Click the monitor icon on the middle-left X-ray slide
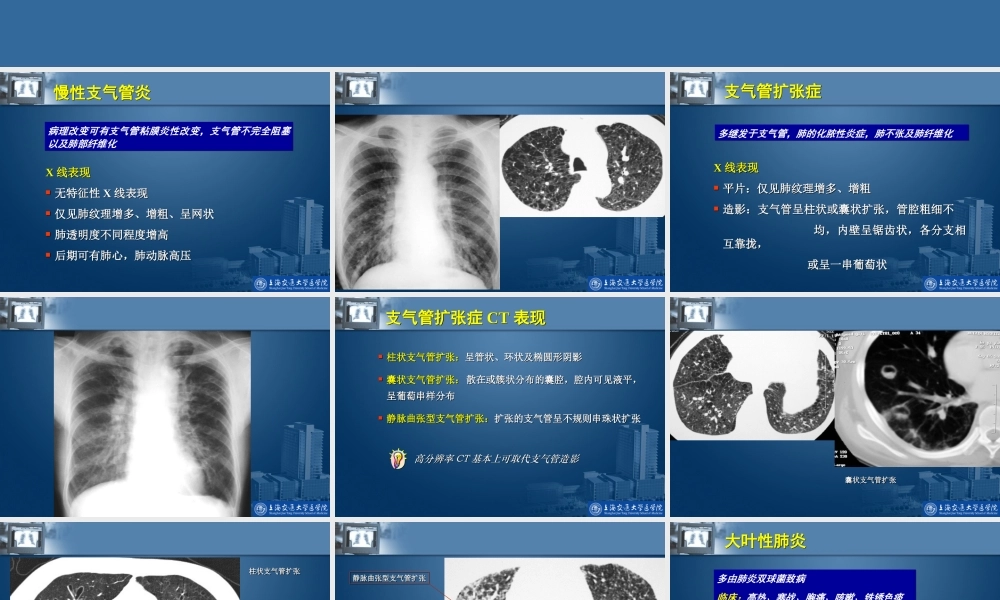This screenshot has height=600, width=1000. click(24, 311)
